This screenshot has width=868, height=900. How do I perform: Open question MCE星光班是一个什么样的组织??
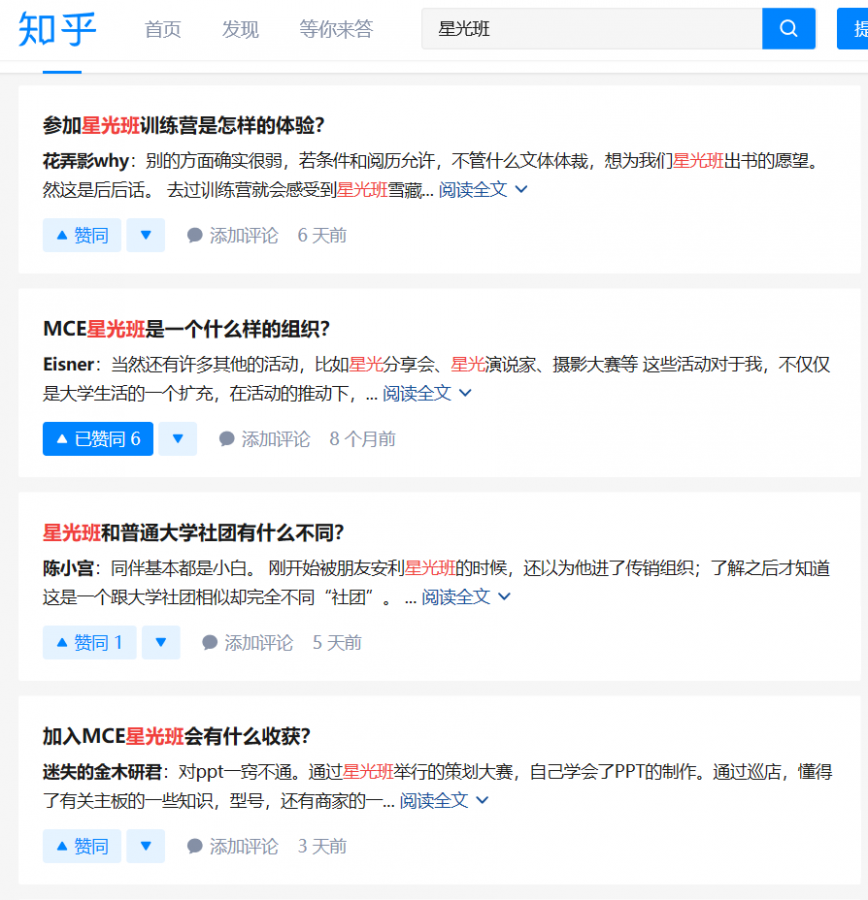[187, 329]
